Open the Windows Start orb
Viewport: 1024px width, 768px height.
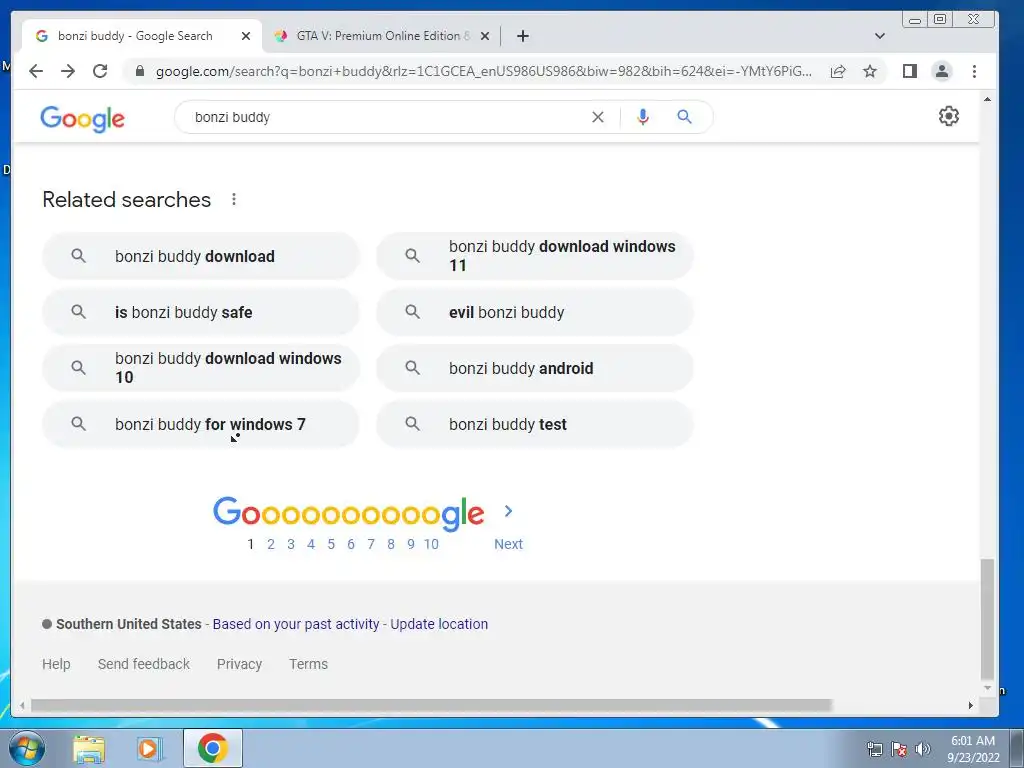[x=27, y=748]
